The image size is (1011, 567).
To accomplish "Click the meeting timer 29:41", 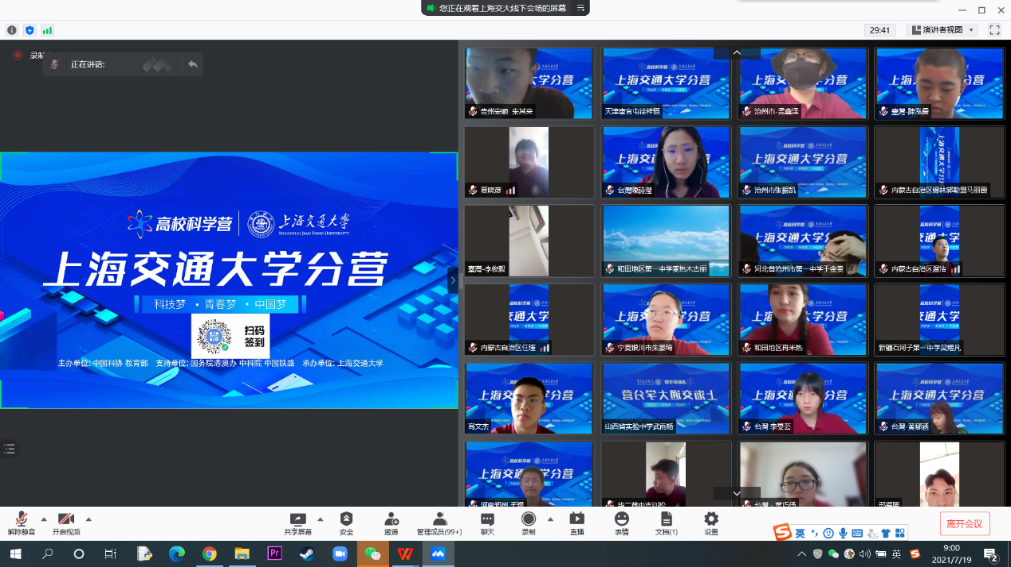I will coord(879,30).
